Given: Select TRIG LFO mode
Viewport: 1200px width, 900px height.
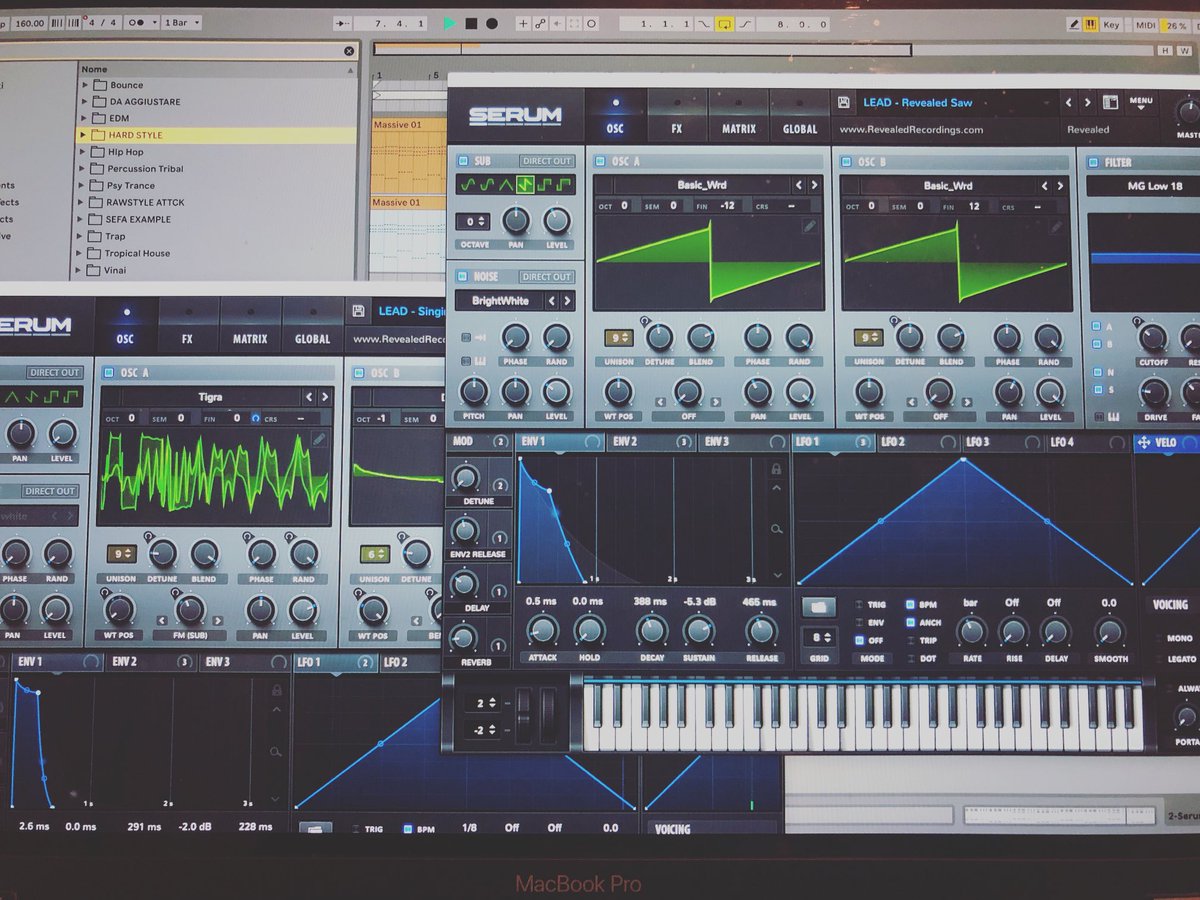Looking at the screenshot, I should (860, 605).
